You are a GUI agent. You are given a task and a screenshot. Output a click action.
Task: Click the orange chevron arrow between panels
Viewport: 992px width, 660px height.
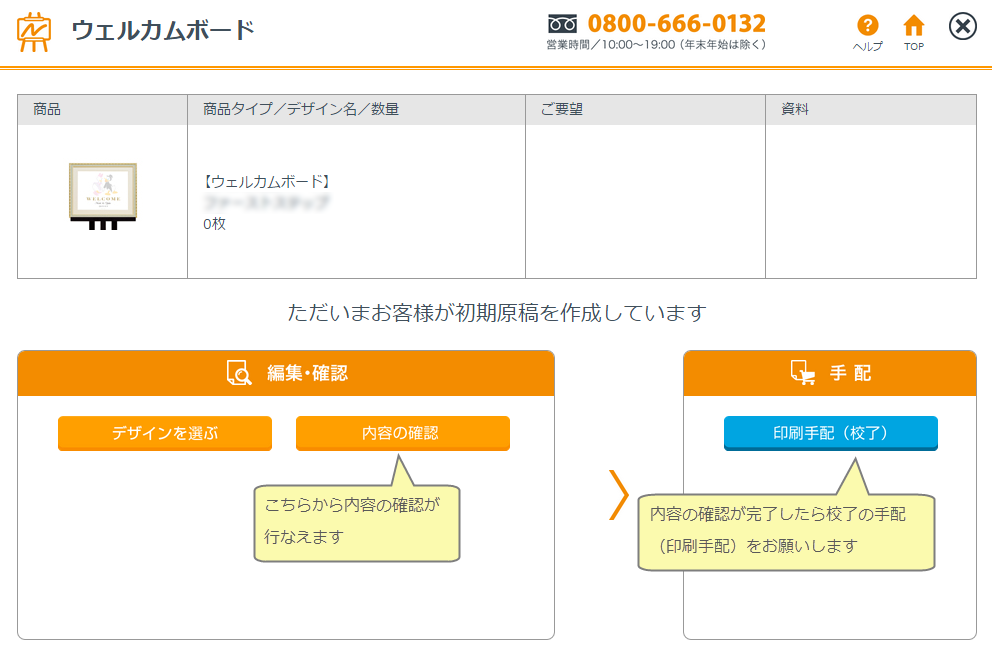click(x=619, y=494)
